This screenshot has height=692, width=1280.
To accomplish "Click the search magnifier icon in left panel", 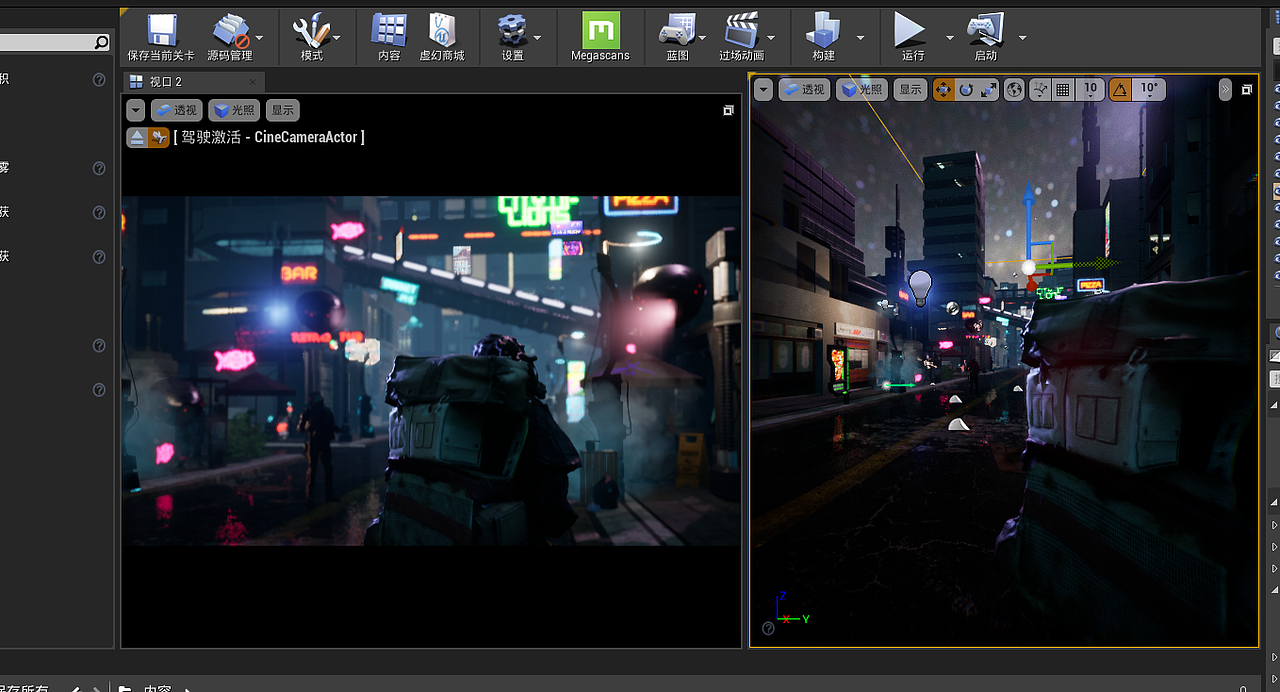I will click(101, 43).
